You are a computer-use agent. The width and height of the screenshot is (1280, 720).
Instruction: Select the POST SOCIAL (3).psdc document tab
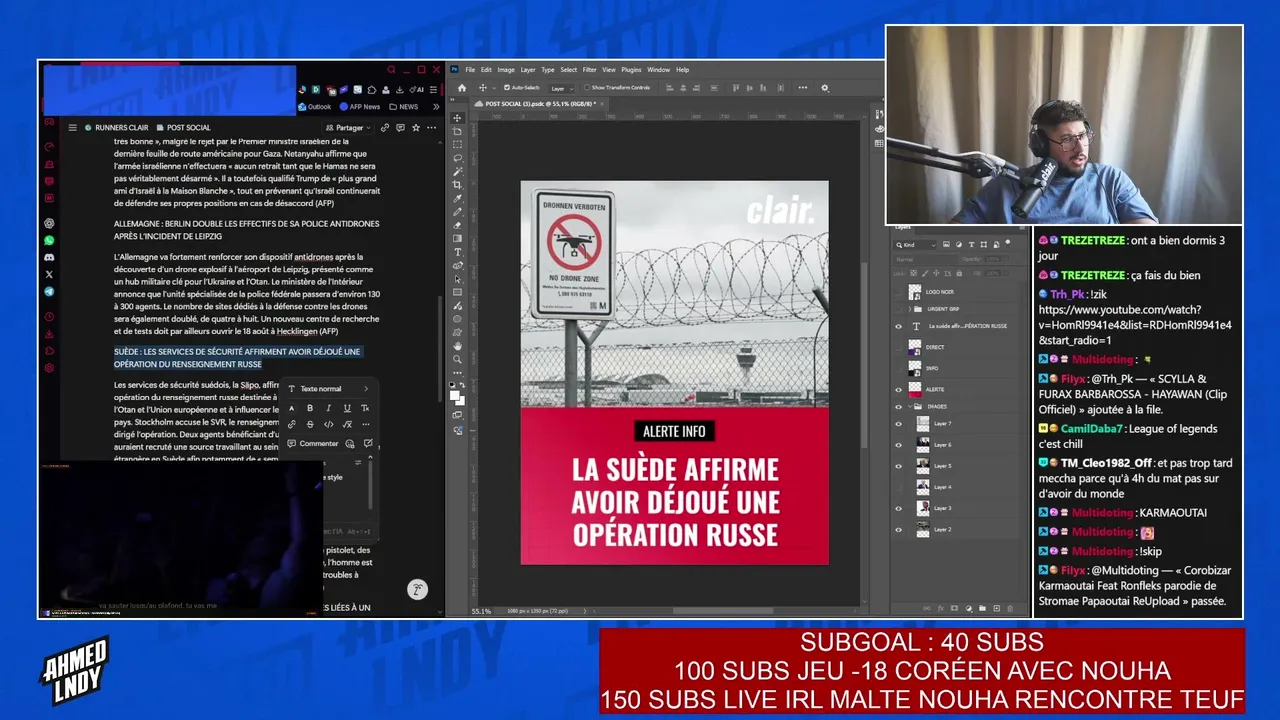click(x=539, y=103)
